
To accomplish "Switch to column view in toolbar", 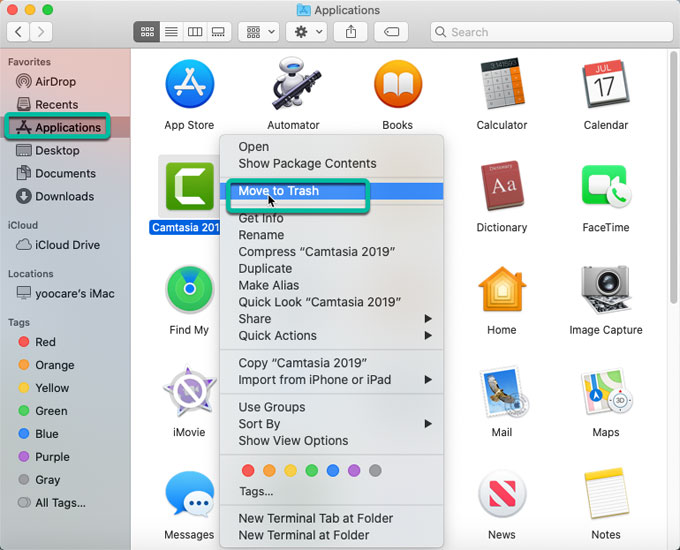I will pos(195,32).
